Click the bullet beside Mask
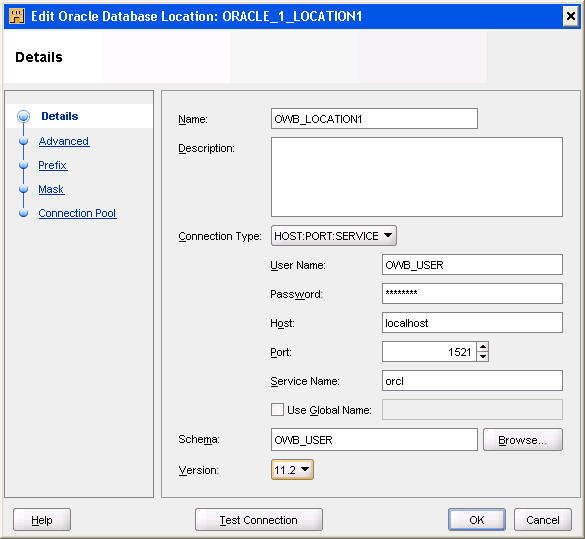This screenshot has width=585, height=539. click(24, 189)
